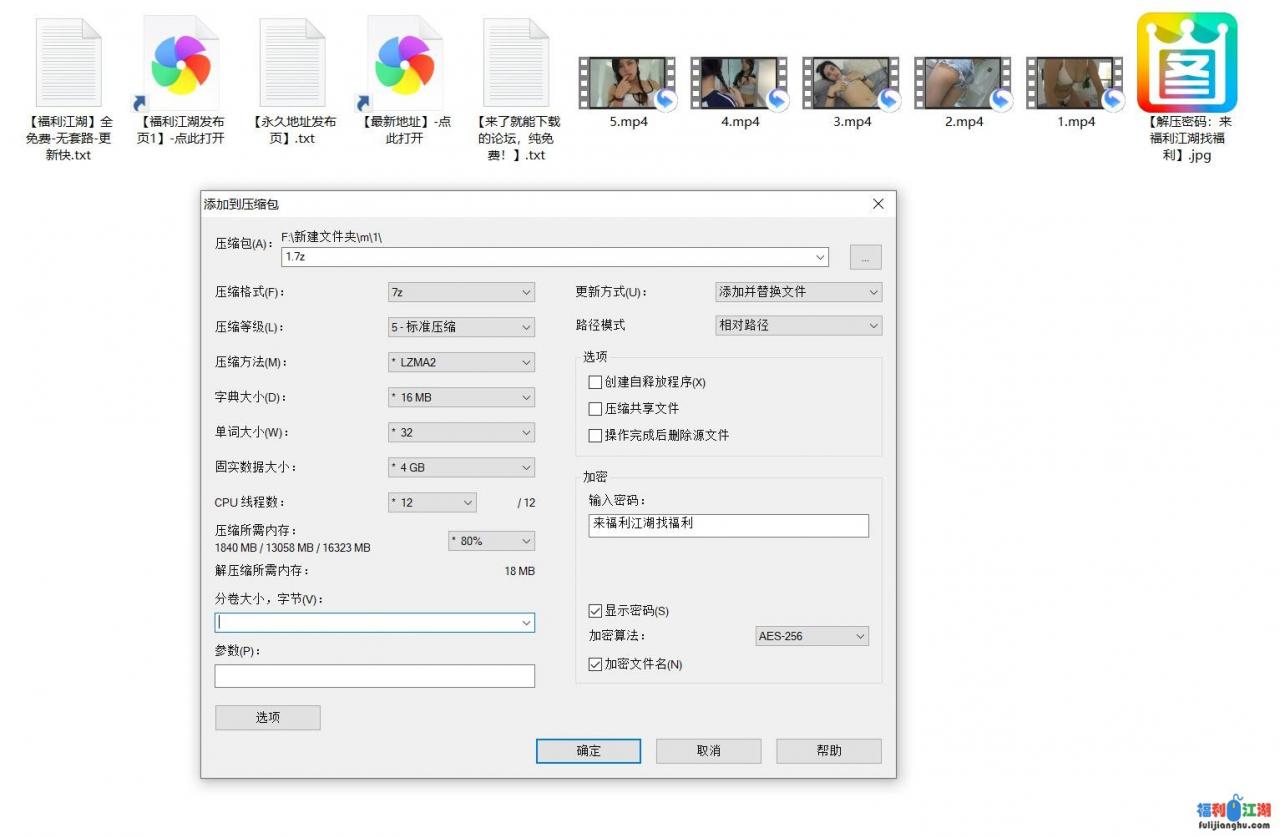This screenshot has width=1280, height=838.
Task: Click the 确定 button
Action: pos(588,751)
